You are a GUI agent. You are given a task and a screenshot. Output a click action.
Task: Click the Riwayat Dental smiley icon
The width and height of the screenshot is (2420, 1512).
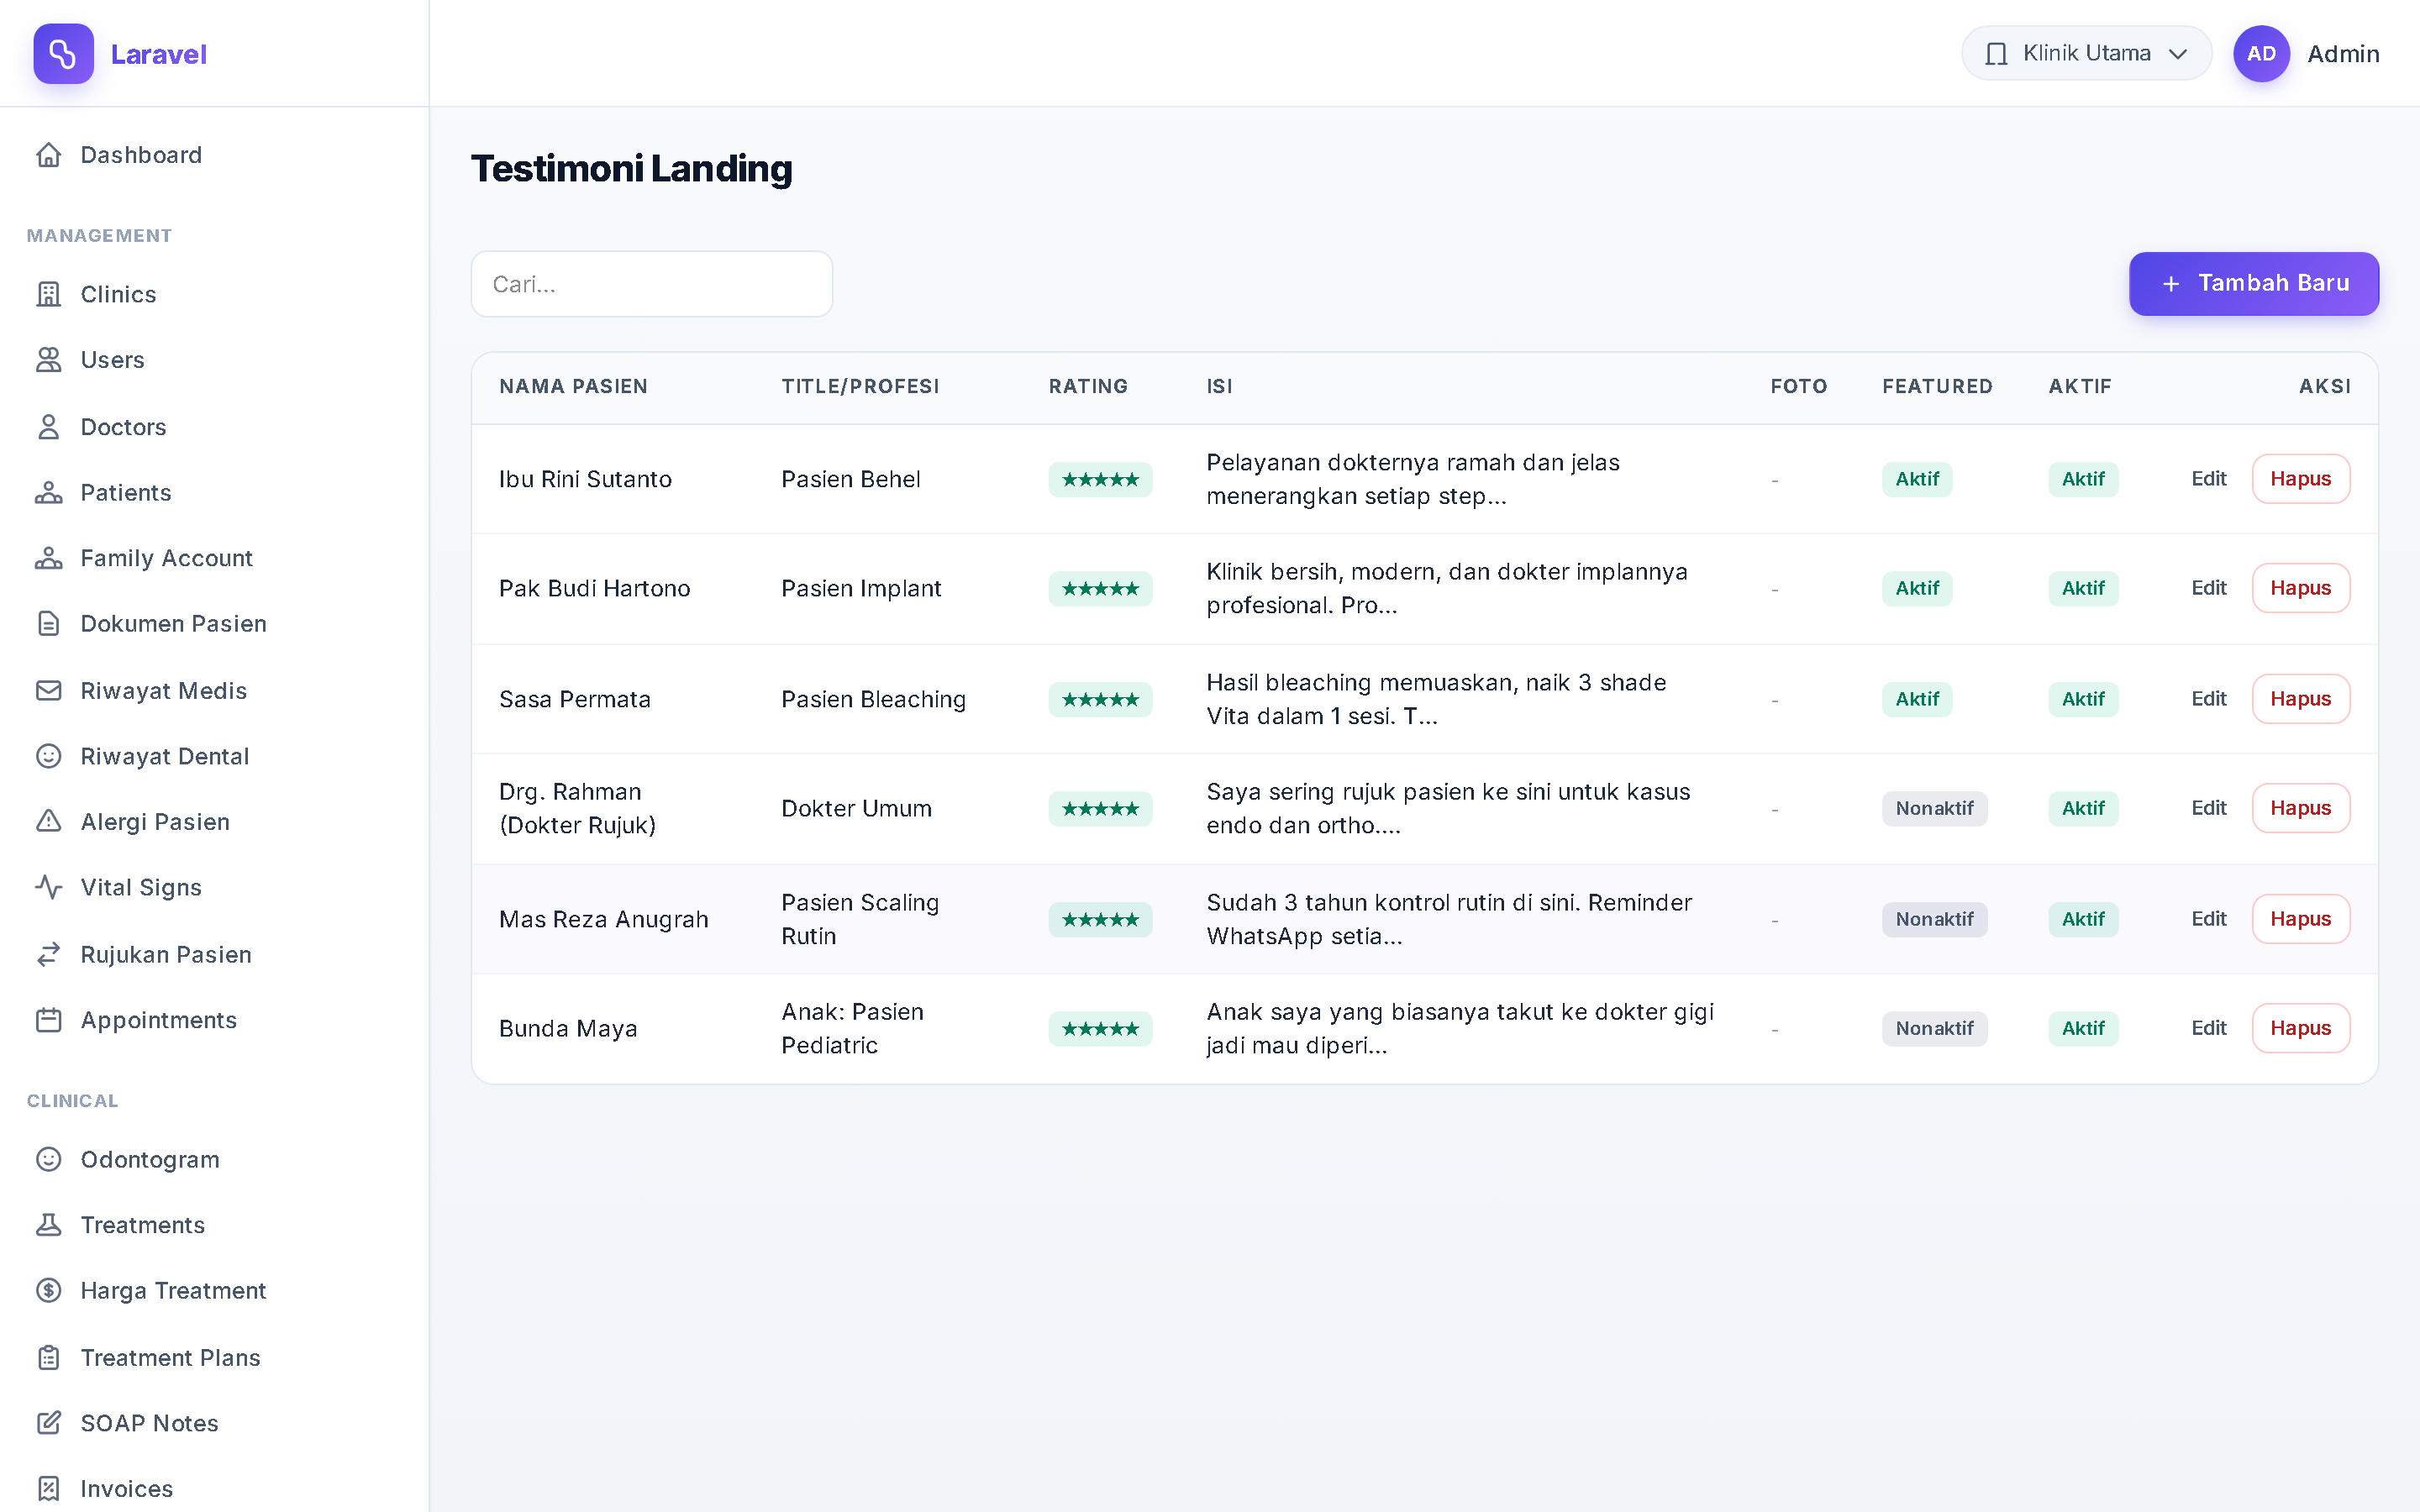49,756
